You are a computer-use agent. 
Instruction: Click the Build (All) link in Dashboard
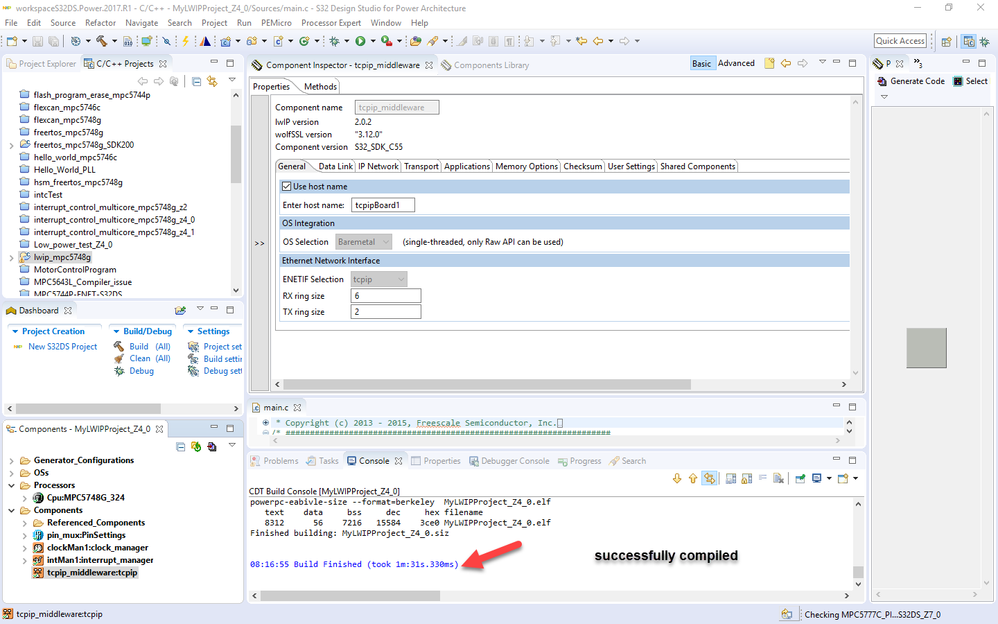tap(150, 347)
